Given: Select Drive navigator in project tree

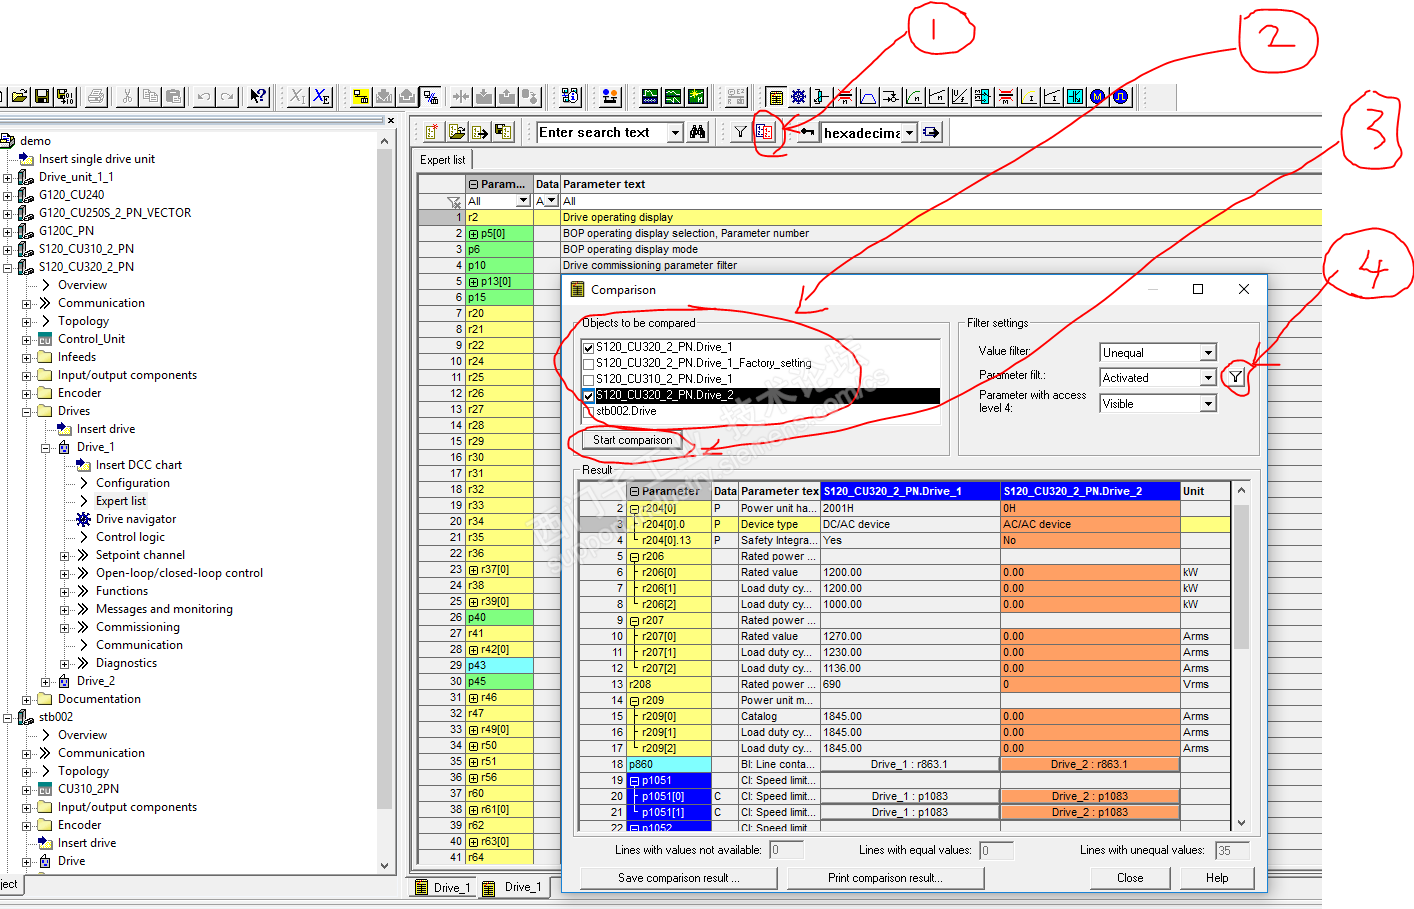Looking at the screenshot, I should (136, 519).
